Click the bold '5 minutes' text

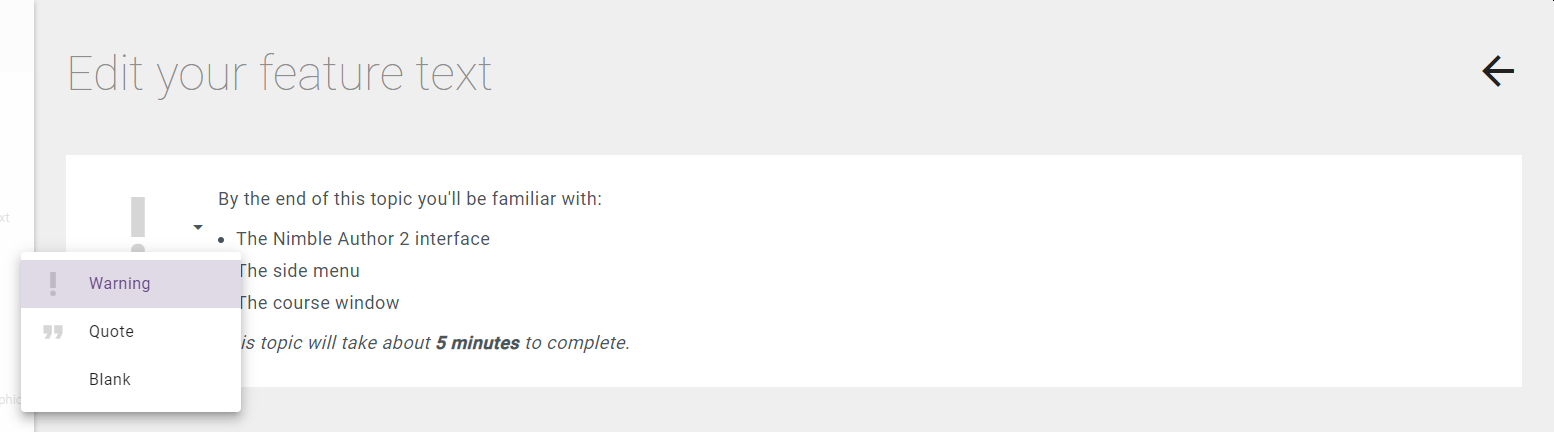pyautogui.click(x=478, y=343)
